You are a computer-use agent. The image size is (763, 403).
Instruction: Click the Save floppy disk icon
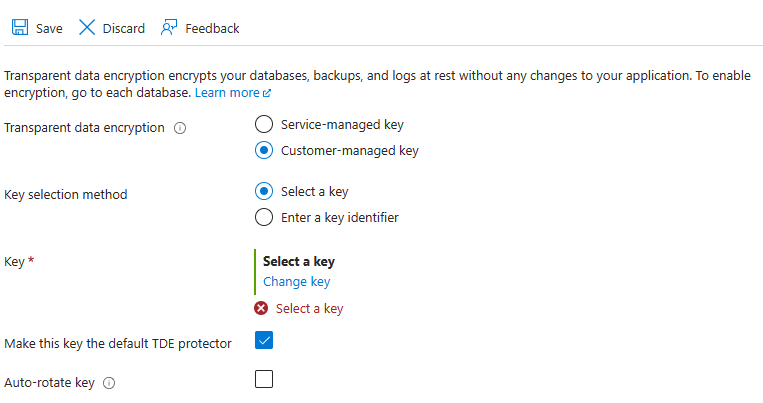[20, 28]
